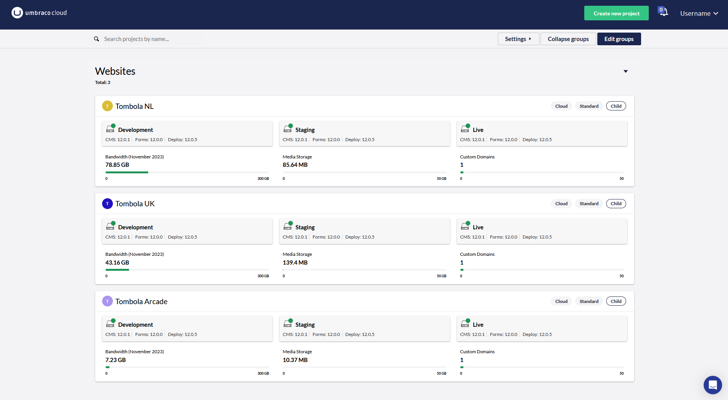Open Tombola NL Staging environment label

pos(305,130)
